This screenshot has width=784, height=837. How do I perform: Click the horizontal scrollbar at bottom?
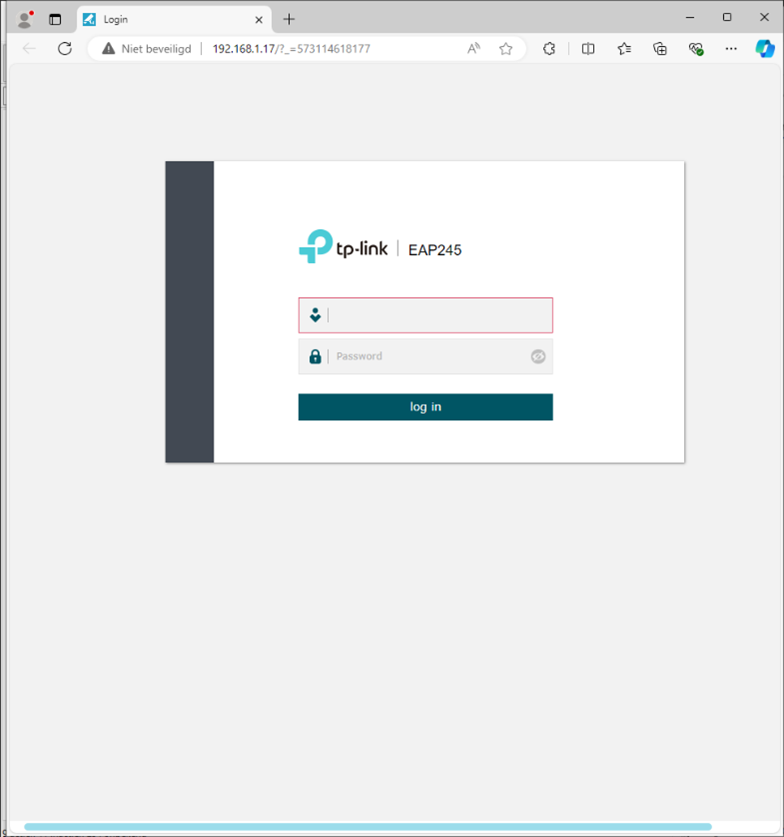point(368,827)
